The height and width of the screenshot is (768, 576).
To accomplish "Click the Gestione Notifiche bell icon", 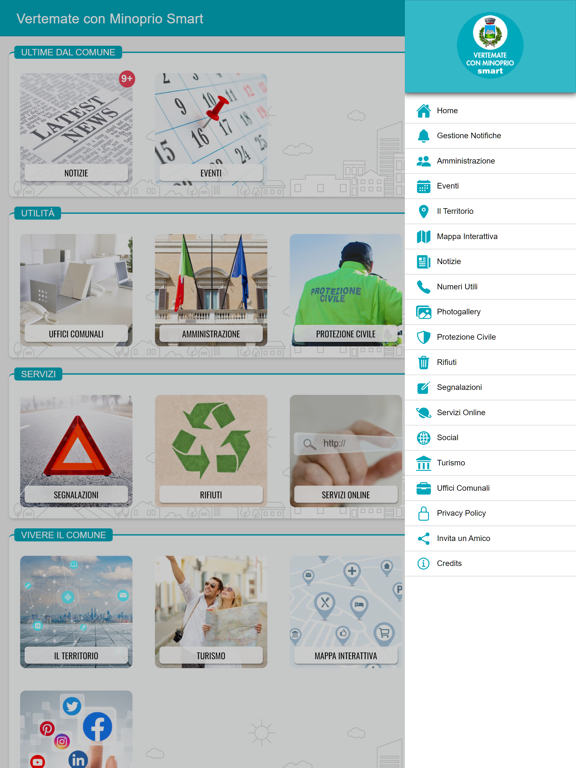I will point(423,136).
